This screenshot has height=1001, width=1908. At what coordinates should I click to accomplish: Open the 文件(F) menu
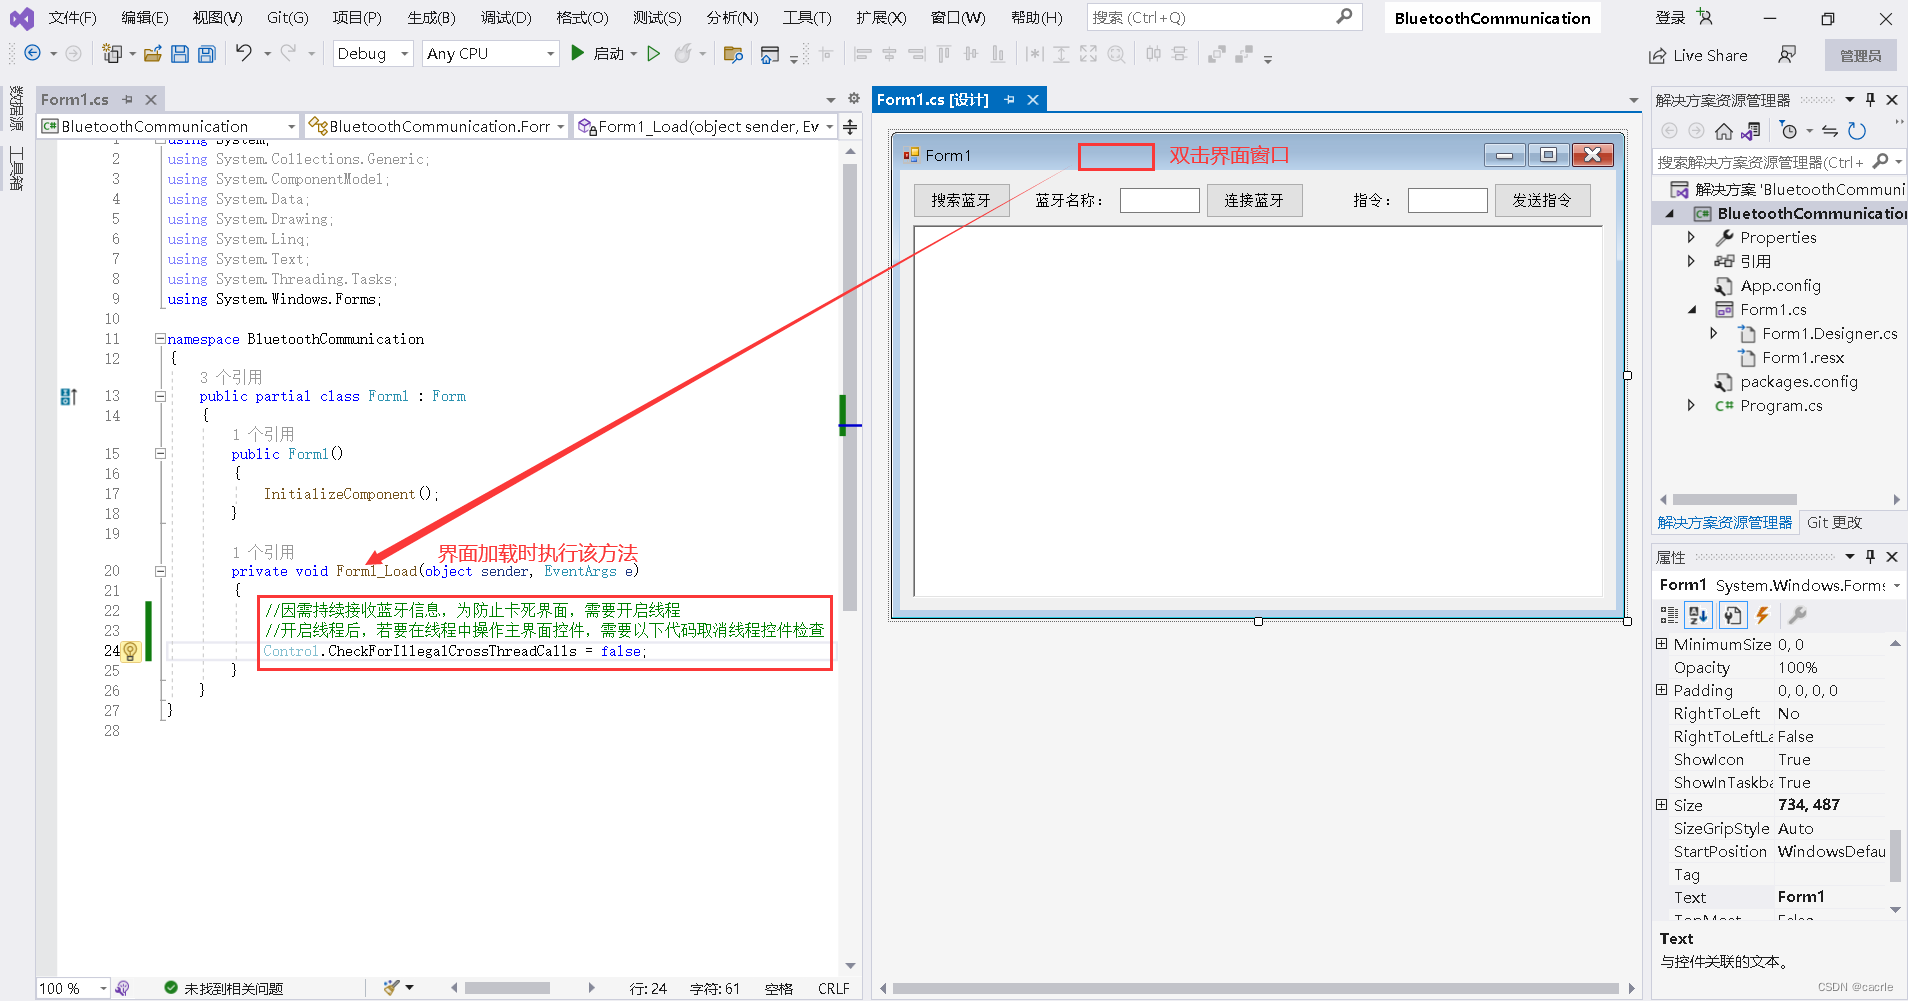73,18
